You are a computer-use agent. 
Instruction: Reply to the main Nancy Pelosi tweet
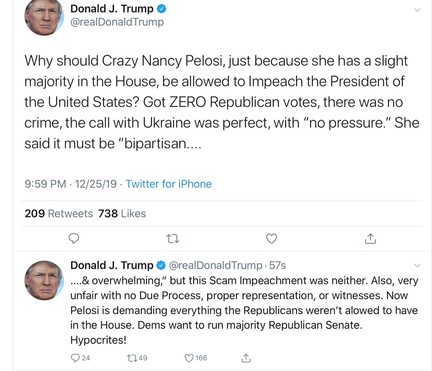coord(74,238)
